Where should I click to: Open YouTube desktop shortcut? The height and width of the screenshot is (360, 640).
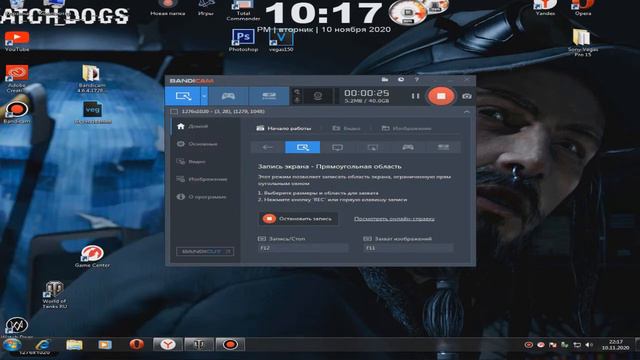17,41
